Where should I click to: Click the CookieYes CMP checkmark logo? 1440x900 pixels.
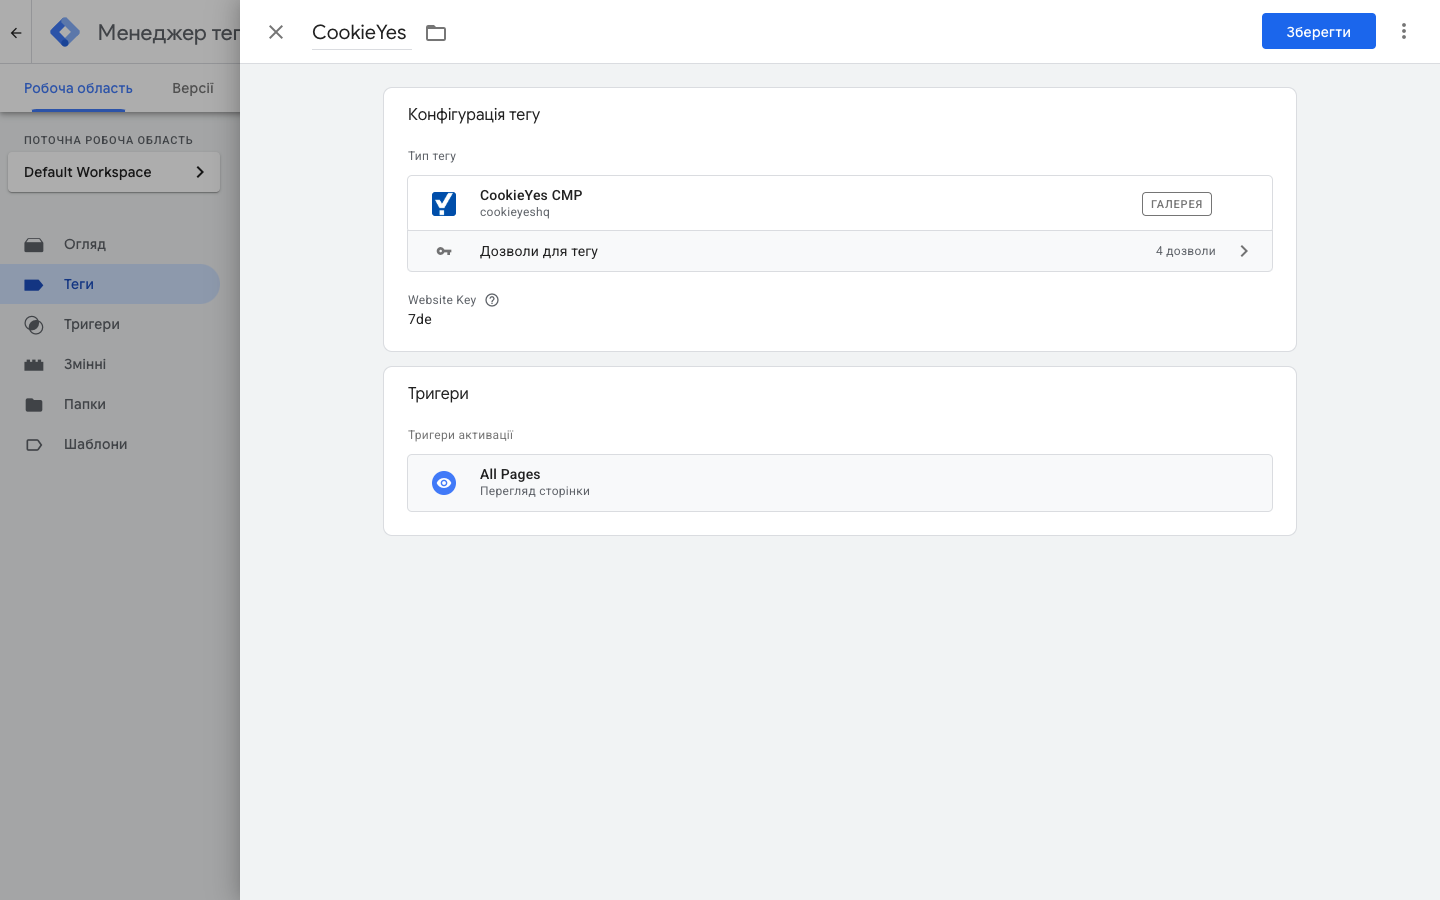[x=444, y=204]
